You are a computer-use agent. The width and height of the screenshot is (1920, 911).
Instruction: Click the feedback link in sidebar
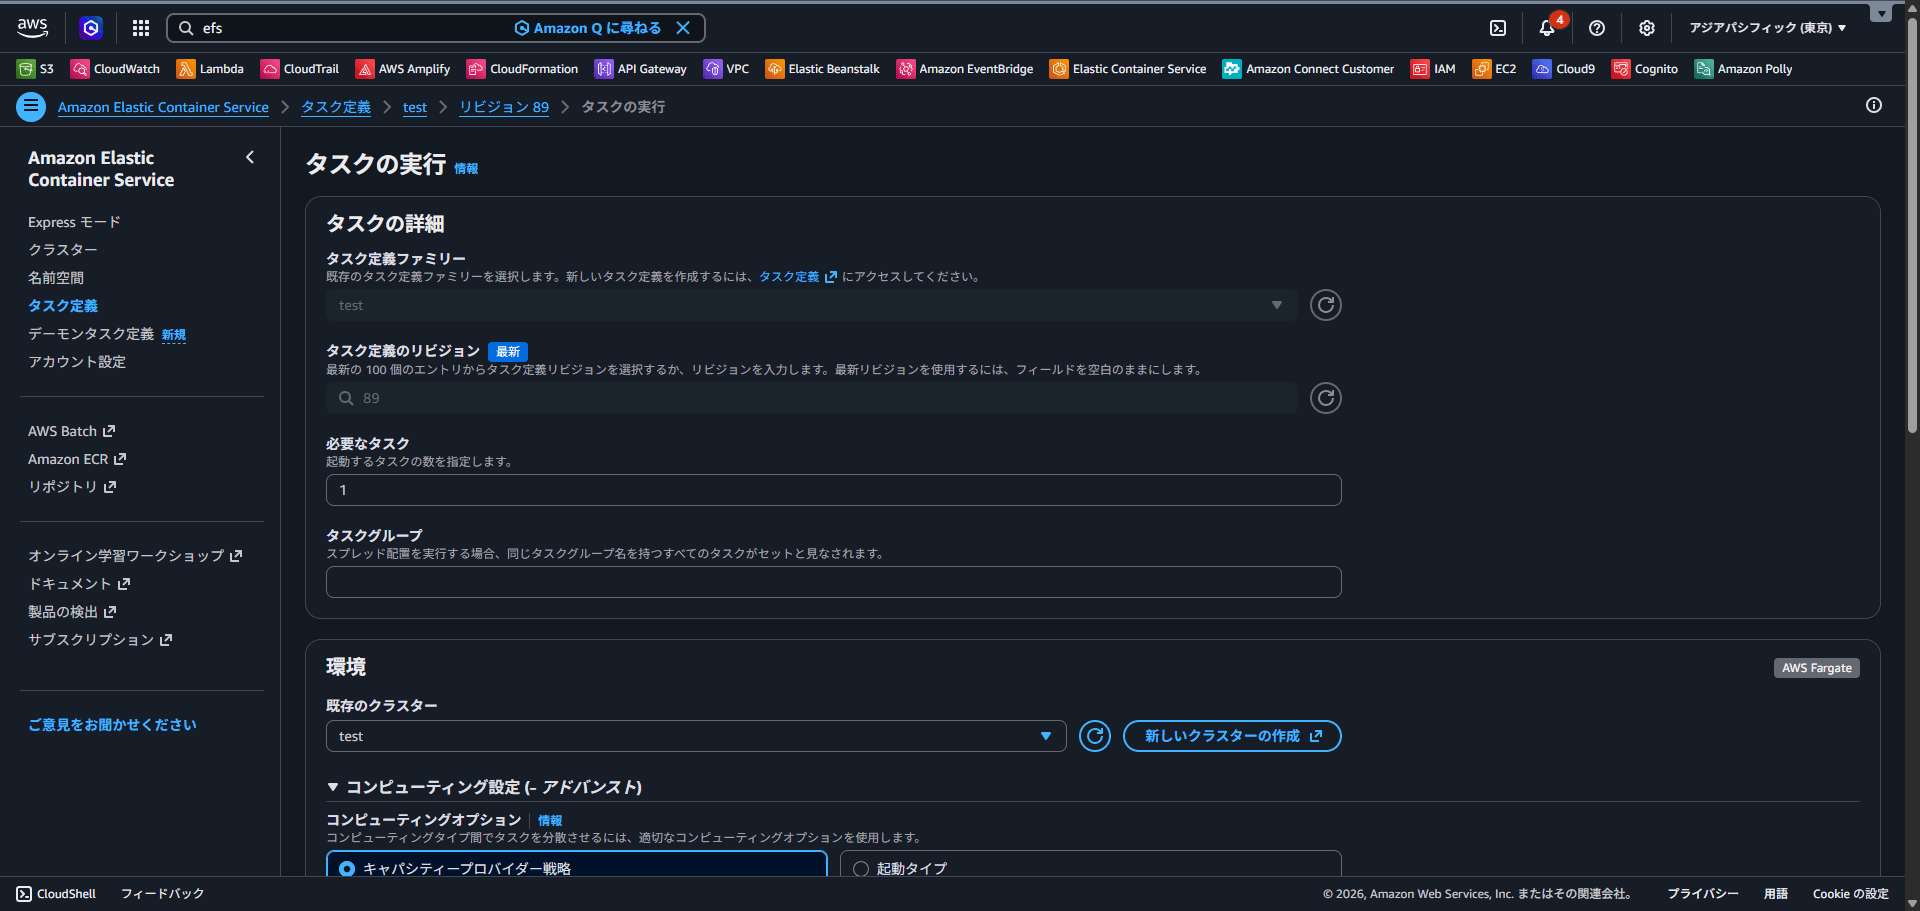(112, 725)
